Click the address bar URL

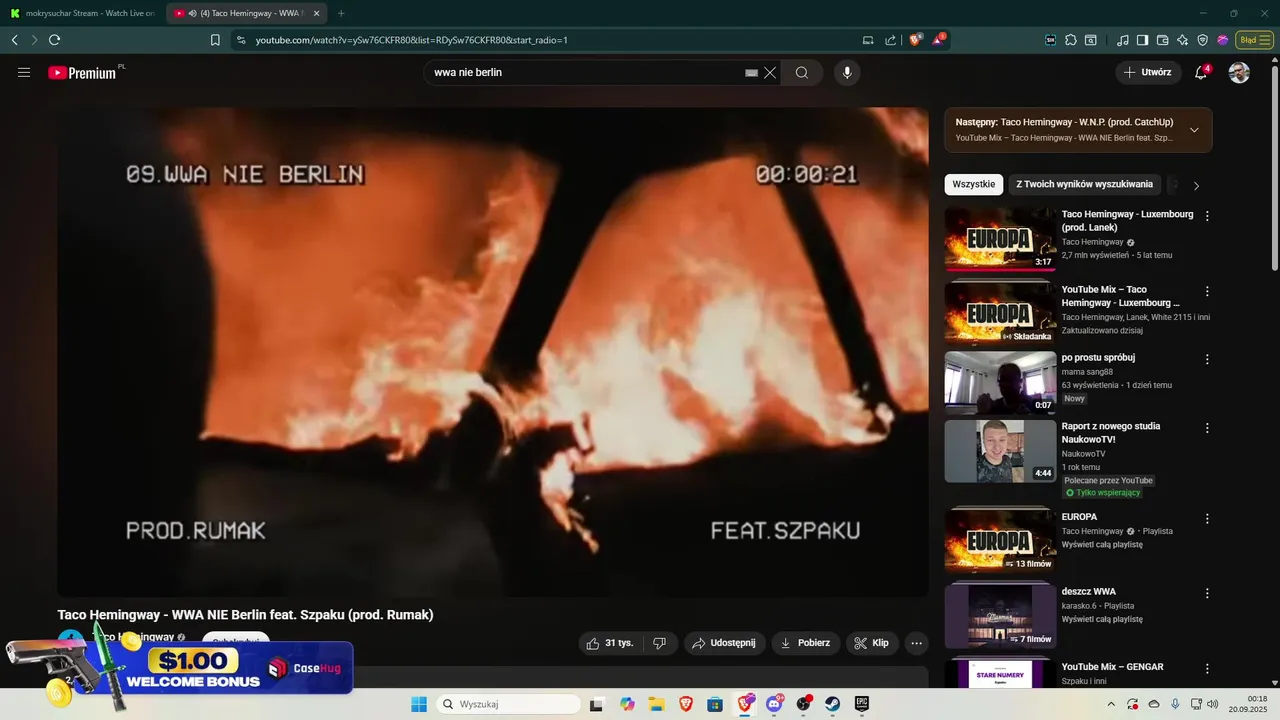coord(411,40)
